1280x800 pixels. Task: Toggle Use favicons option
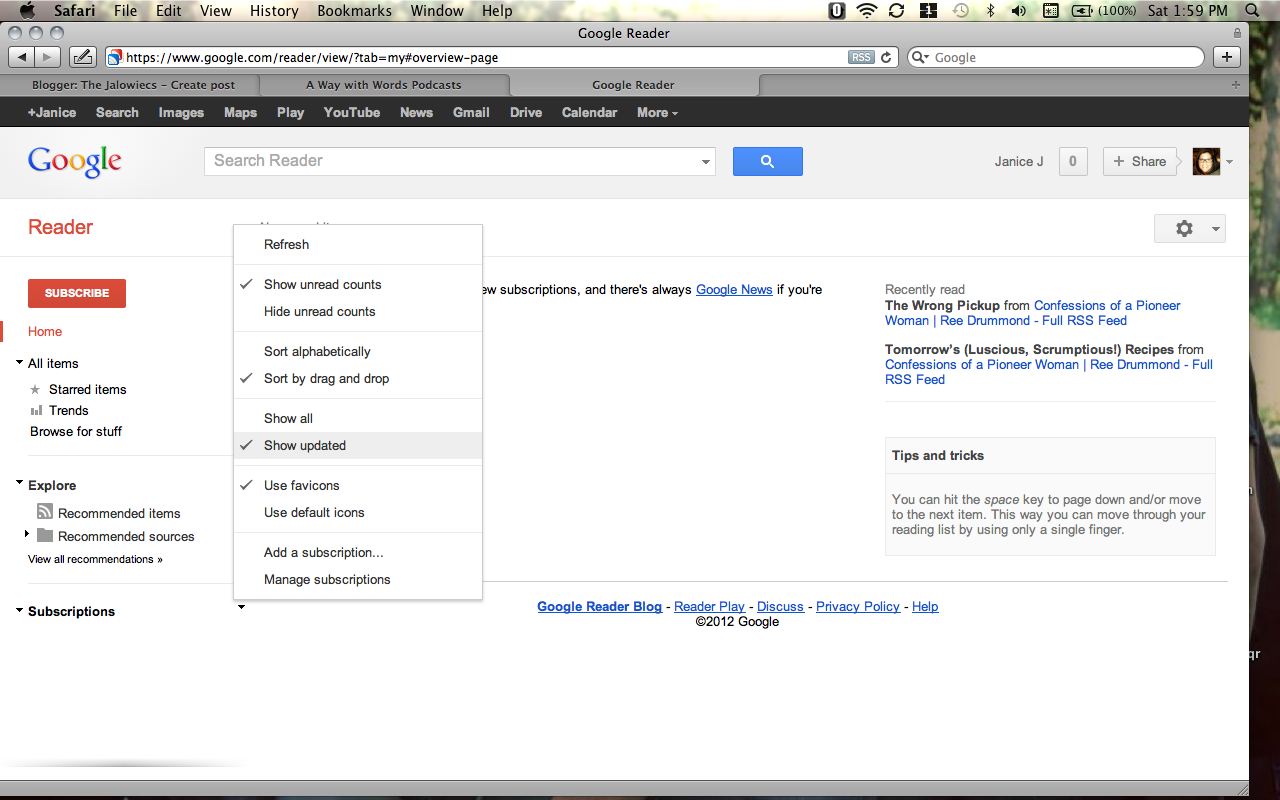tap(358, 485)
